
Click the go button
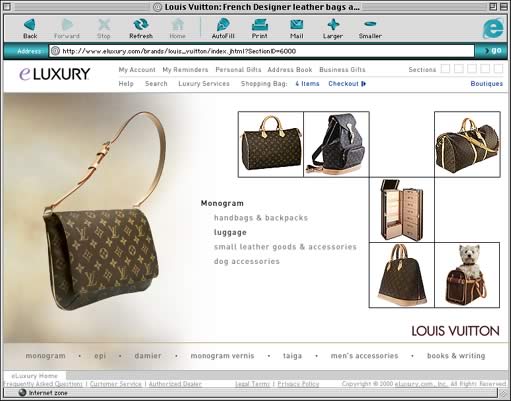pyautogui.click(x=493, y=51)
